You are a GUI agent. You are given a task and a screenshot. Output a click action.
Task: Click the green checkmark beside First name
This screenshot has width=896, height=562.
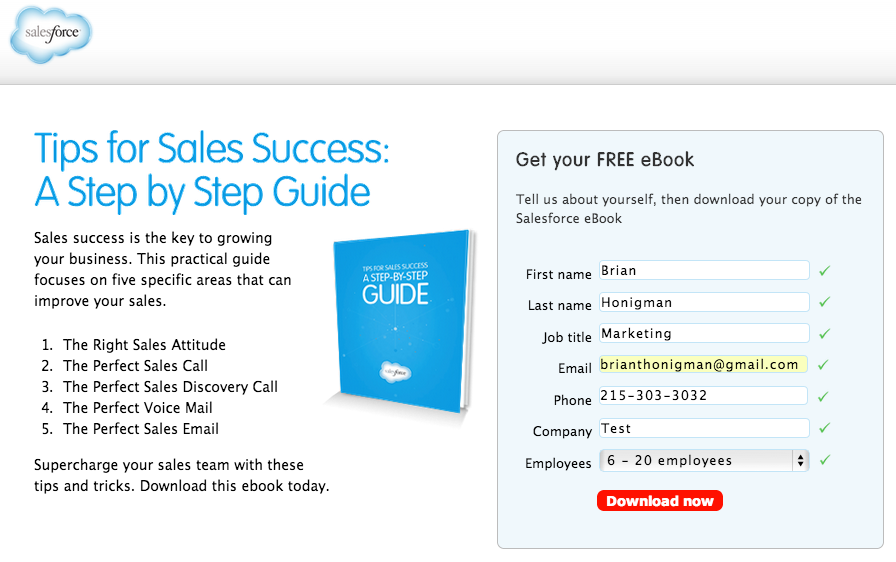coord(824,271)
